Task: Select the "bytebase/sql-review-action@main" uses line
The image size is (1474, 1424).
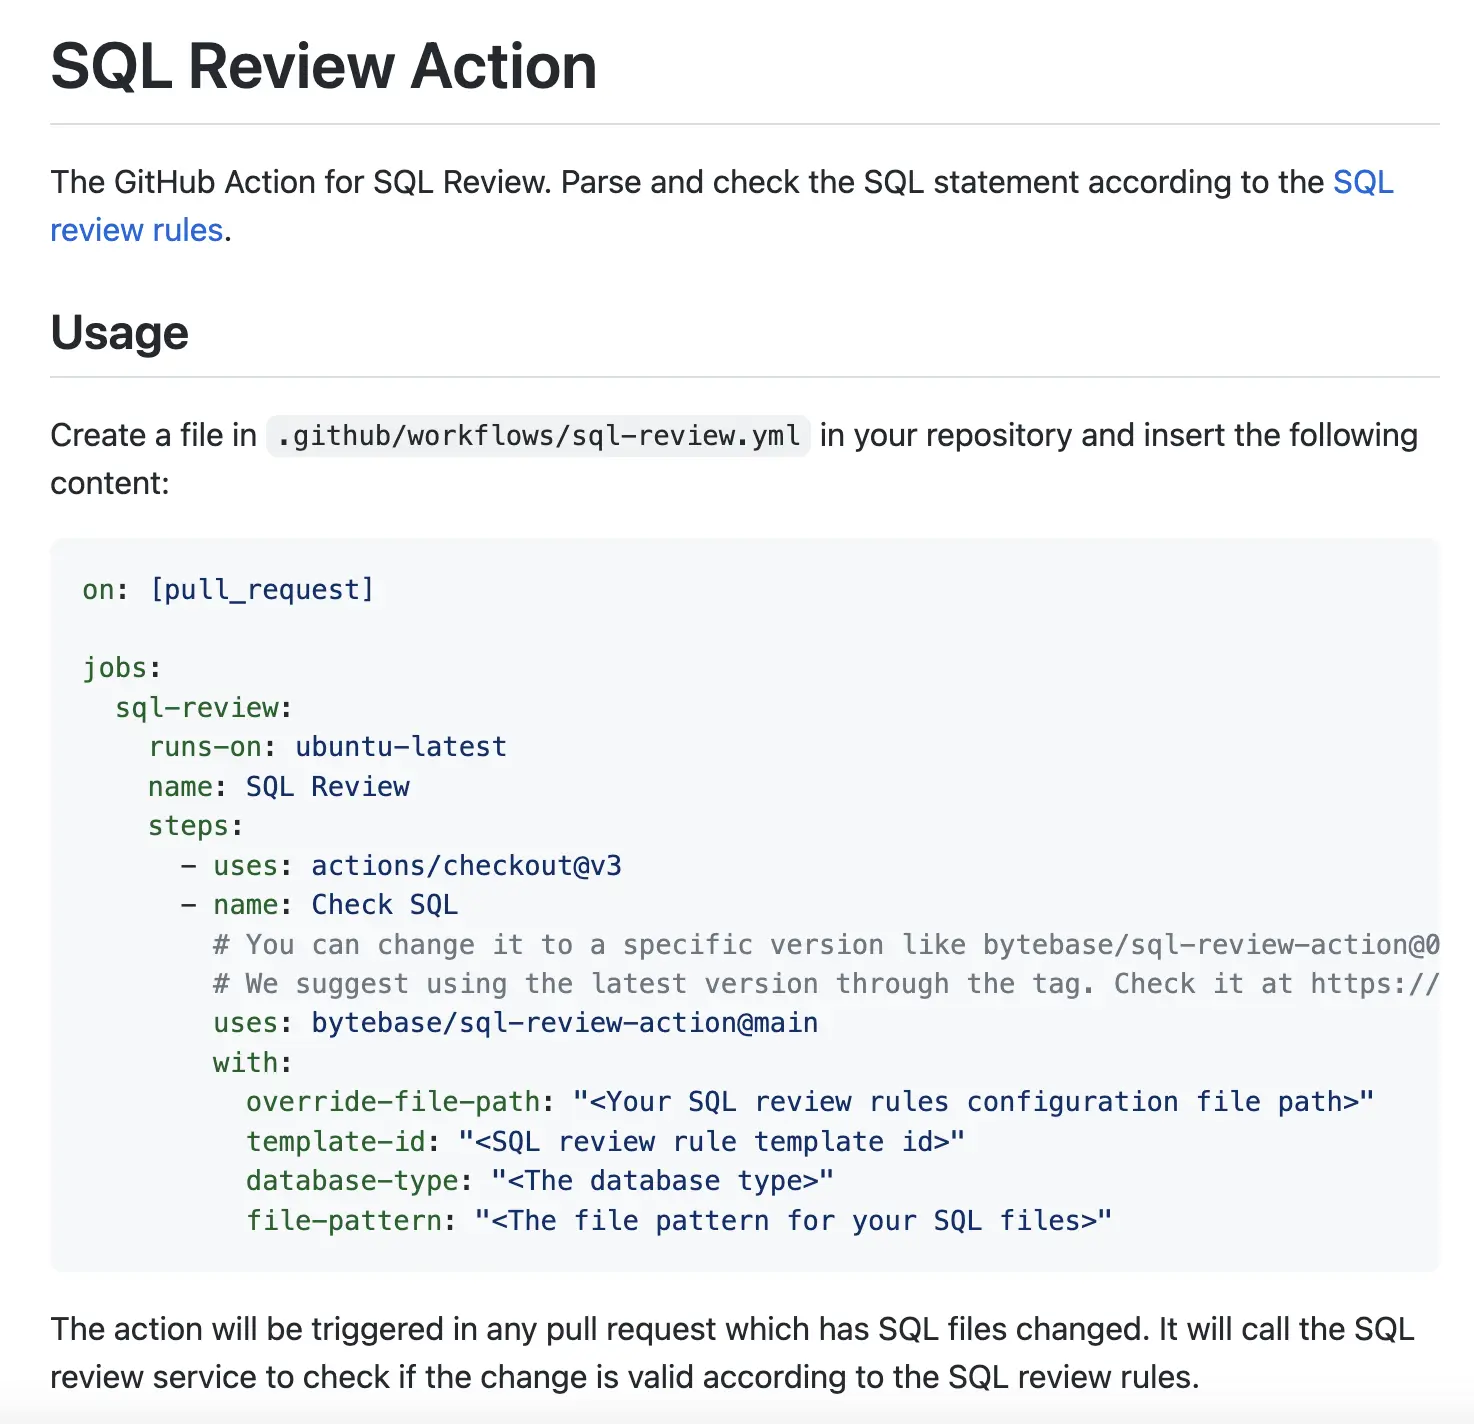Action: coord(563,1022)
